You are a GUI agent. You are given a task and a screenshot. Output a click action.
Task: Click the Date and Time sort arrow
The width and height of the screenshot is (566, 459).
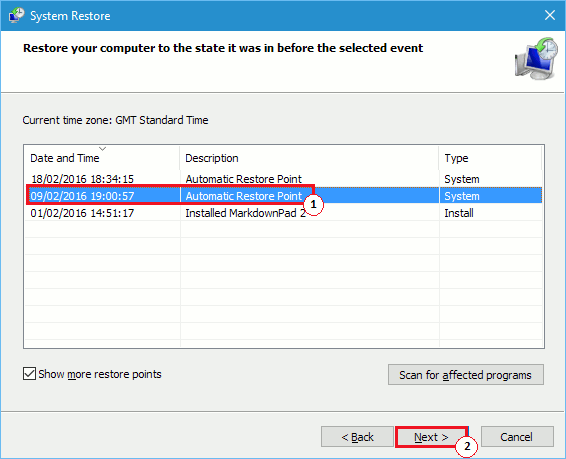(x=103, y=149)
